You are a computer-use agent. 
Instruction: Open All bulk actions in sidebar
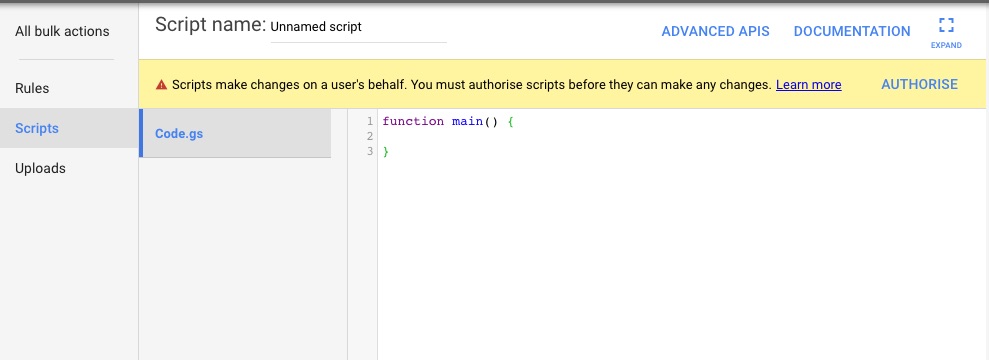click(x=62, y=31)
